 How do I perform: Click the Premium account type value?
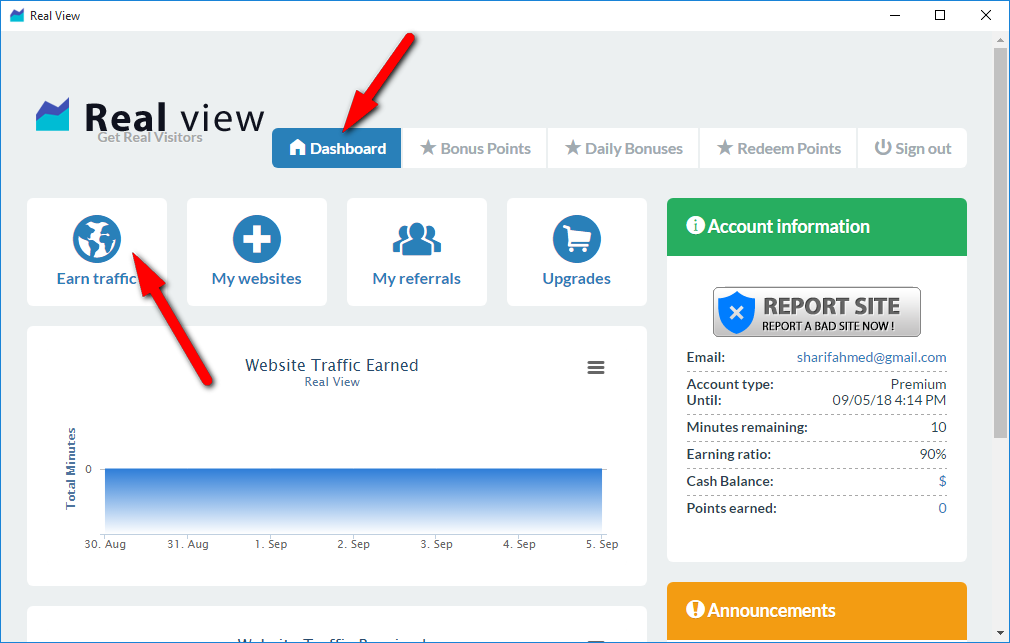pos(919,384)
